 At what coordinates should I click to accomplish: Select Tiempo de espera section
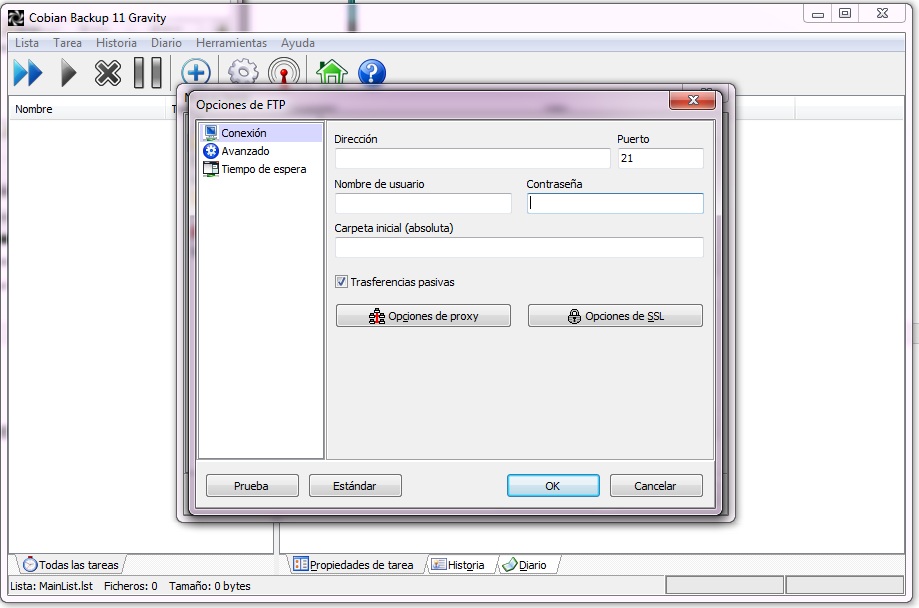[x=254, y=169]
